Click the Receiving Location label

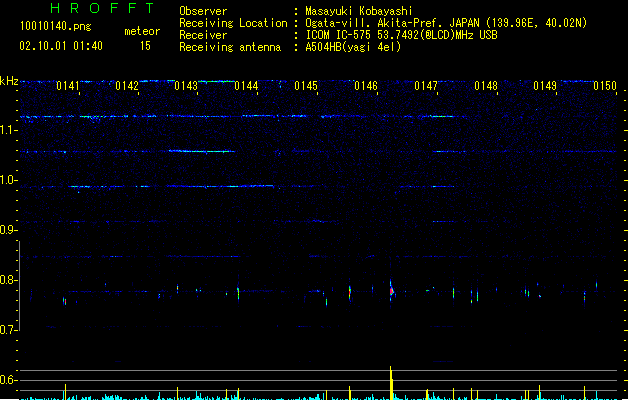(x=233, y=23)
